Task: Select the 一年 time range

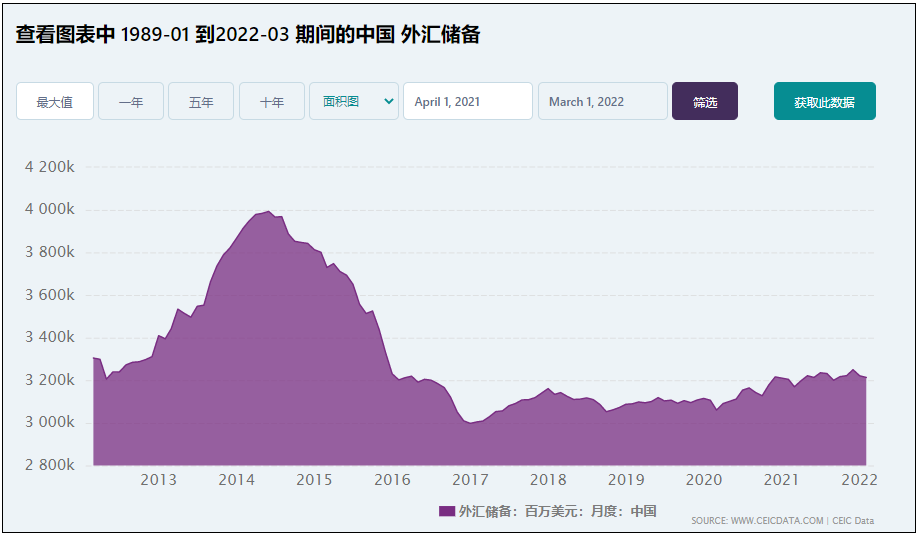Action: pyautogui.click(x=131, y=101)
